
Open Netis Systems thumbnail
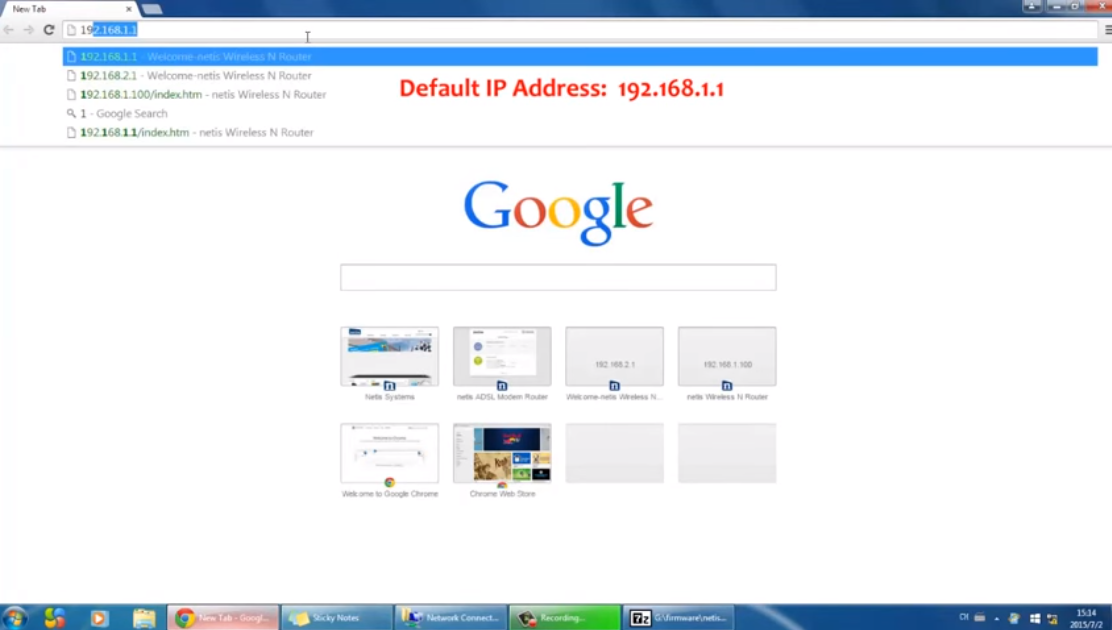pyautogui.click(x=389, y=357)
